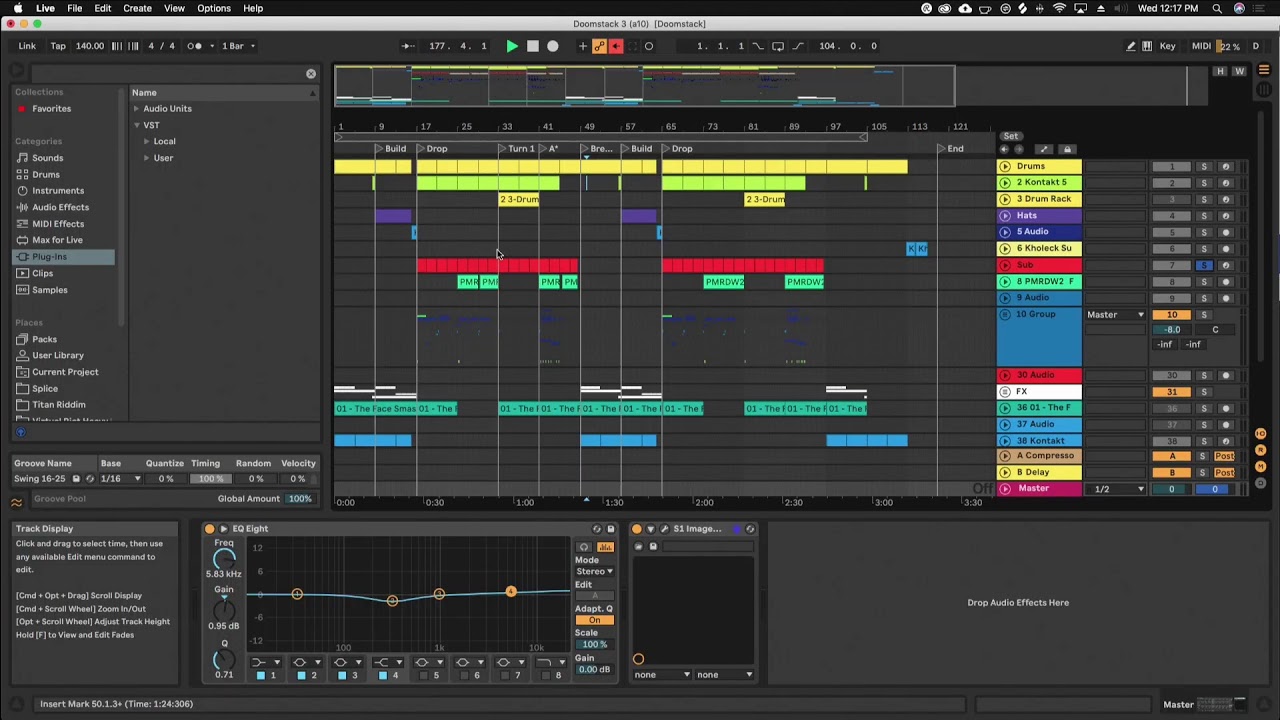Screen dimensions: 1280x720
Task: Open the Clips browser category
Action: (42, 273)
